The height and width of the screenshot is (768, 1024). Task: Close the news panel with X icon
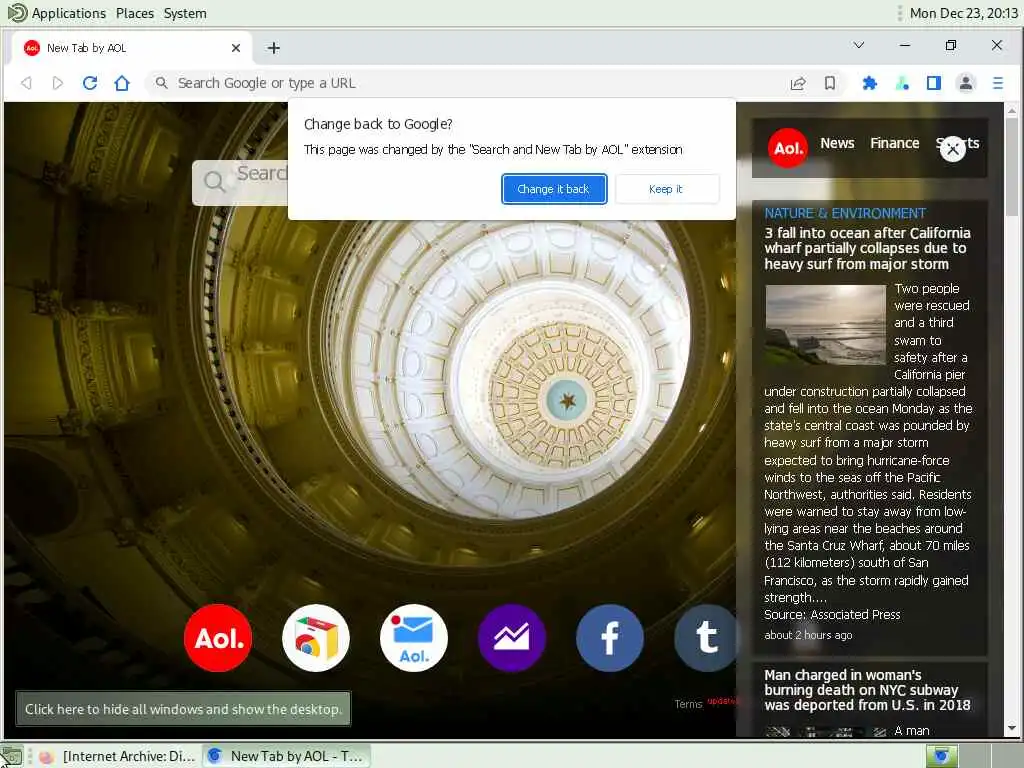(x=953, y=150)
